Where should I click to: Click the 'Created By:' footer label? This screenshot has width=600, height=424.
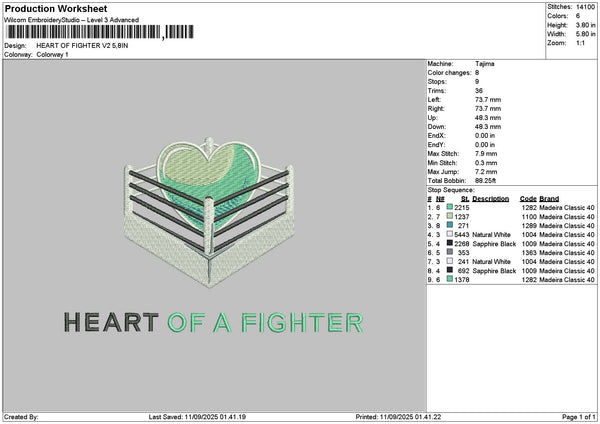pos(21,417)
